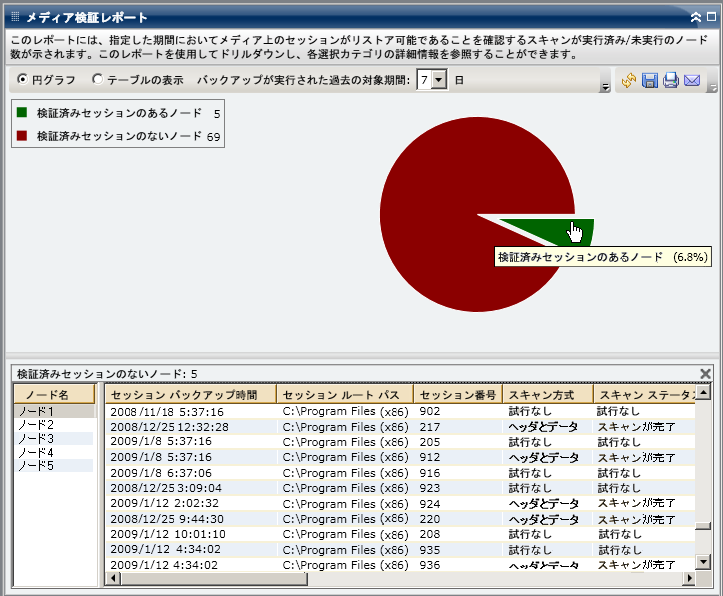
Task: Click the print report icon
Action: pyautogui.click(x=671, y=80)
